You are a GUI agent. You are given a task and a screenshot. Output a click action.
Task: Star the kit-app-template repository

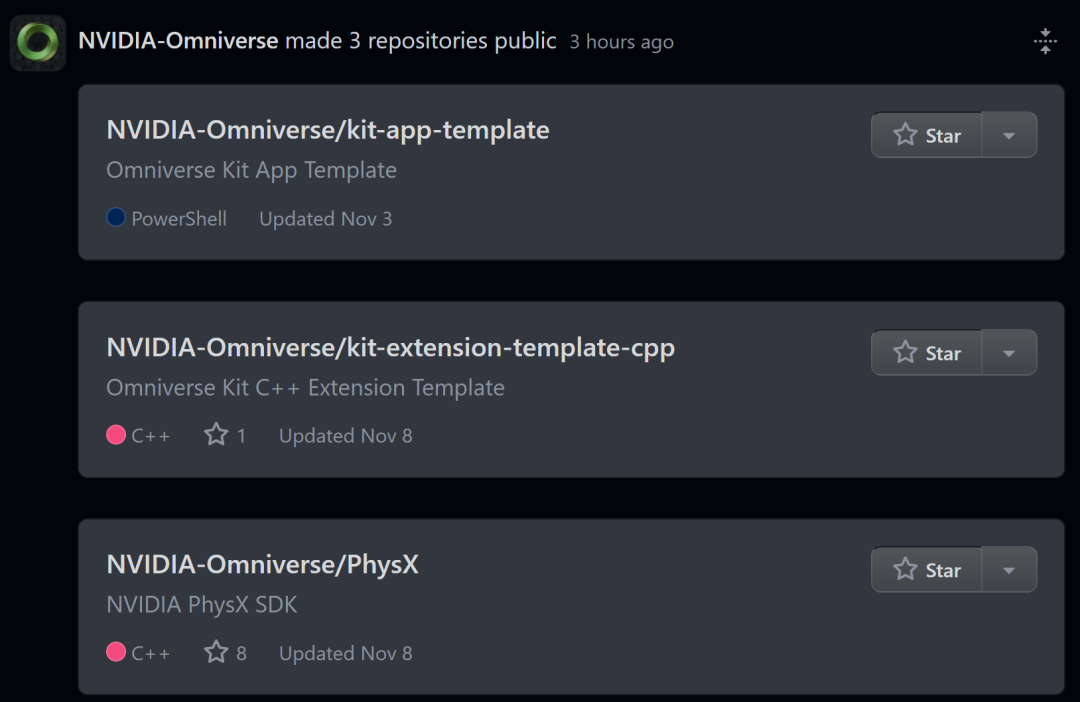coord(928,135)
